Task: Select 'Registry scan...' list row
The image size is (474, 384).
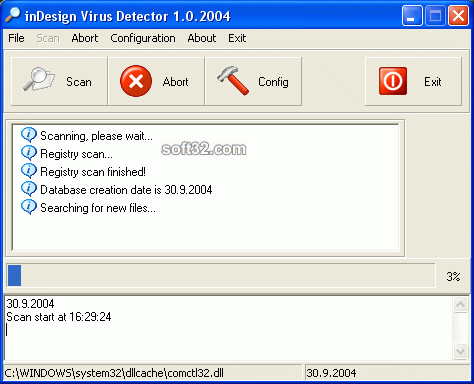Action: coord(77,154)
